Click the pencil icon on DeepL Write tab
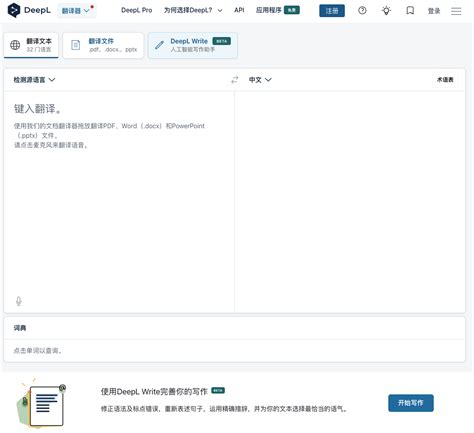The height and width of the screenshot is (433, 474). click(159, 45)
